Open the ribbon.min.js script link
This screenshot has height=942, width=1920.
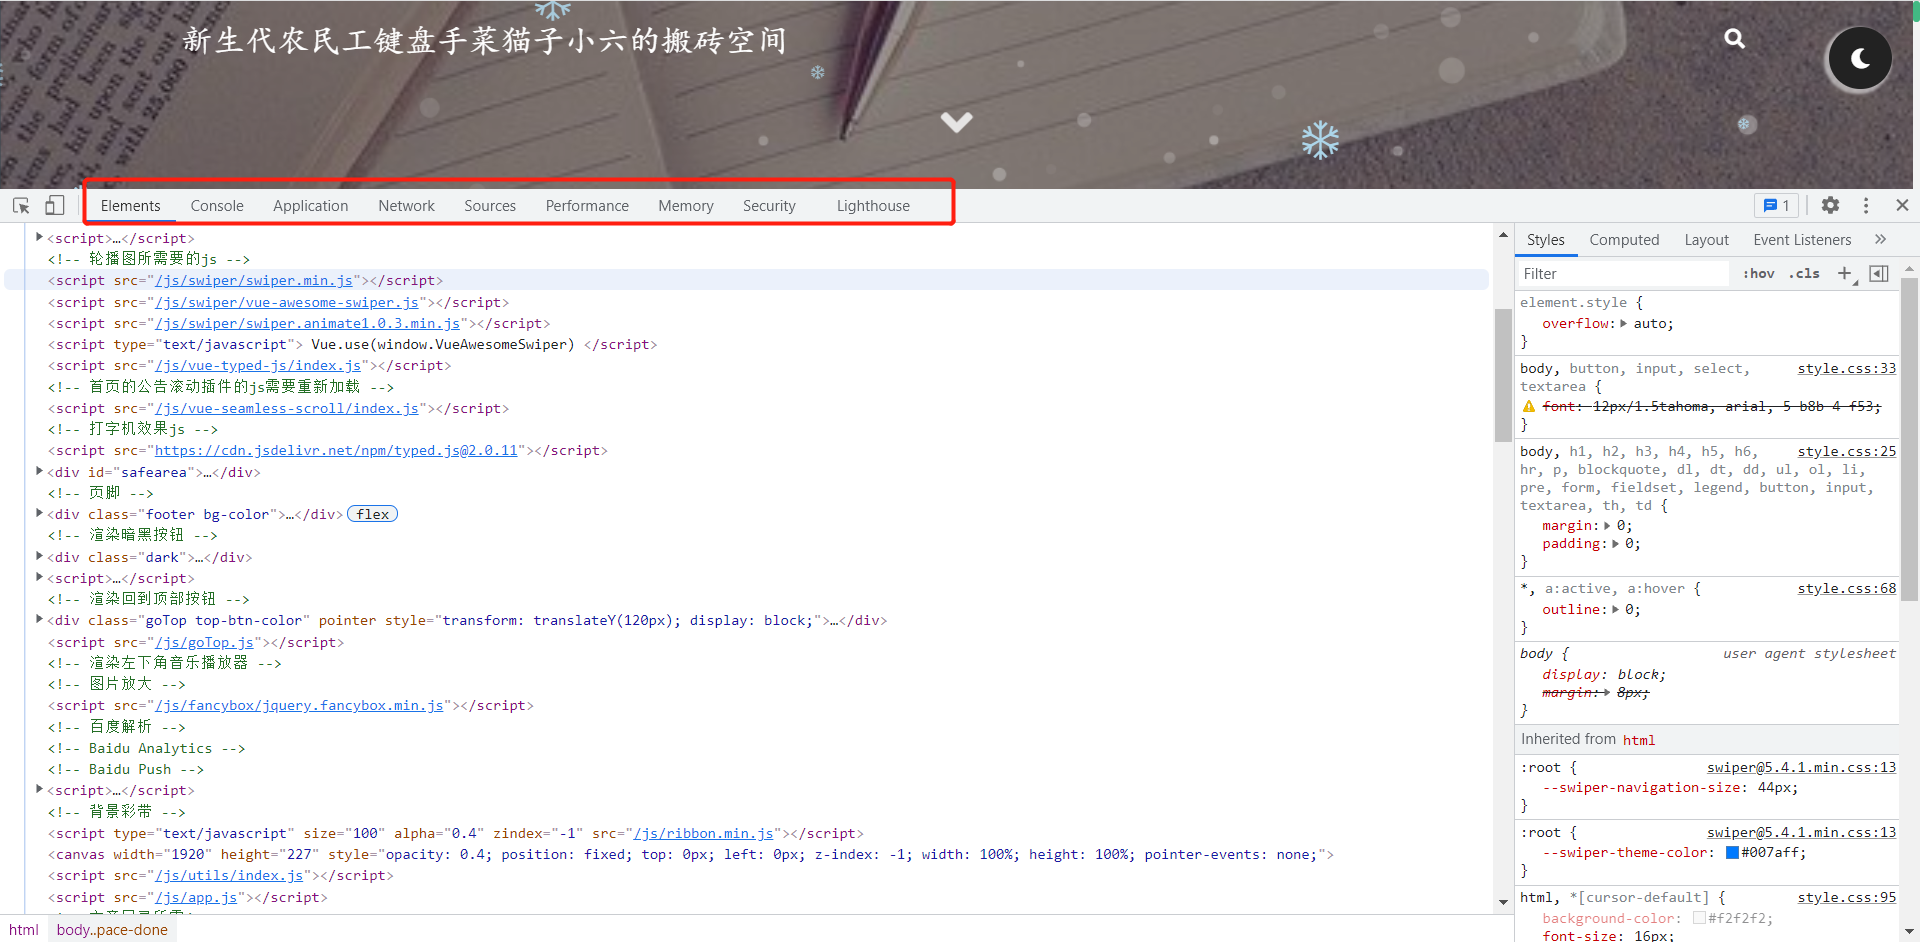[704, 833]
